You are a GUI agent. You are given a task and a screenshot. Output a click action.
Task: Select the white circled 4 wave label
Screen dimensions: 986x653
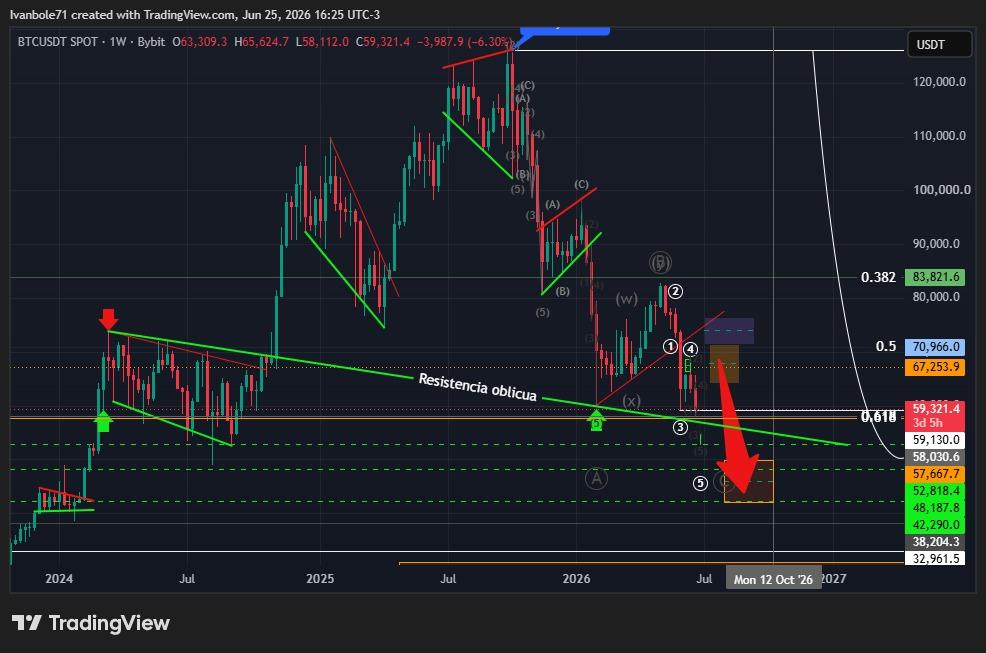(x=690, y=349)
